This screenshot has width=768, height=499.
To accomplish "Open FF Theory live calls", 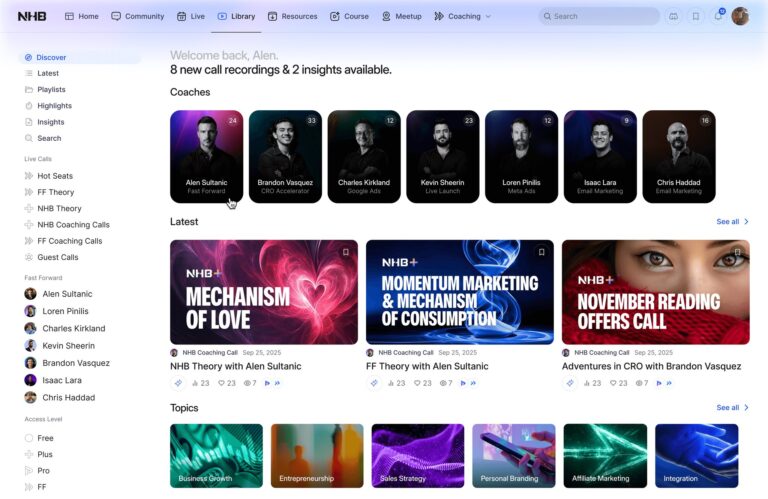I will pos(49,192).
